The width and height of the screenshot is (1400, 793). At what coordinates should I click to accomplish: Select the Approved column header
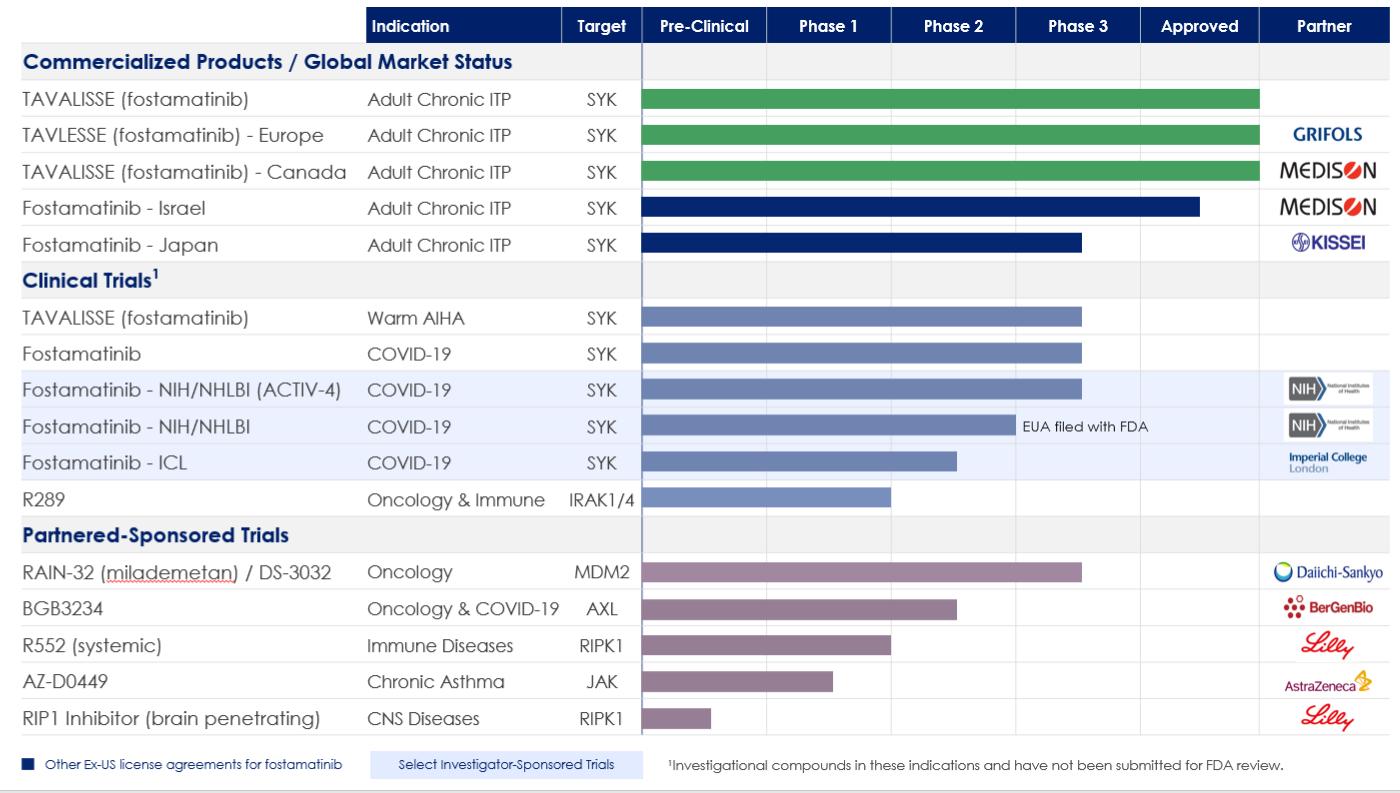pos(1200,27)
